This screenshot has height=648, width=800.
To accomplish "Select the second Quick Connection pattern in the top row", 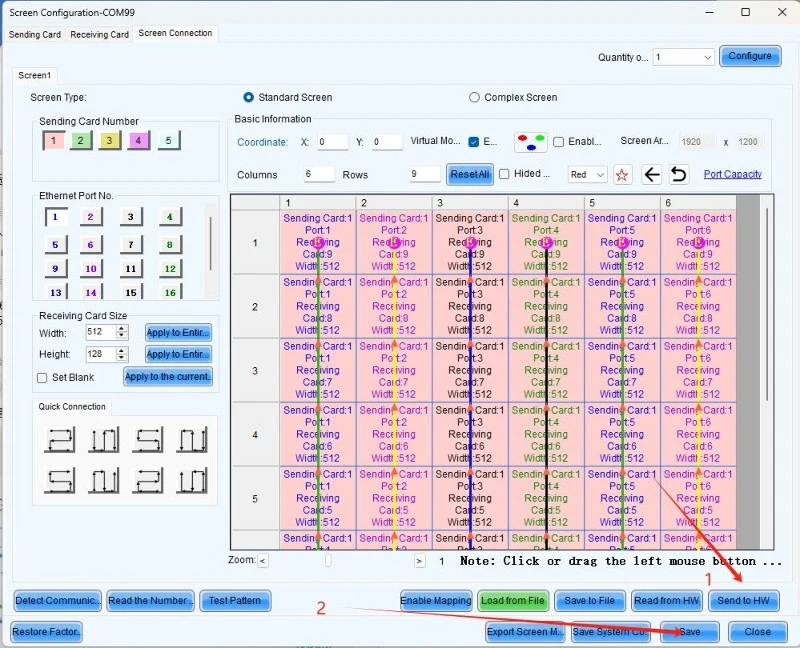I will pos(104,440).
